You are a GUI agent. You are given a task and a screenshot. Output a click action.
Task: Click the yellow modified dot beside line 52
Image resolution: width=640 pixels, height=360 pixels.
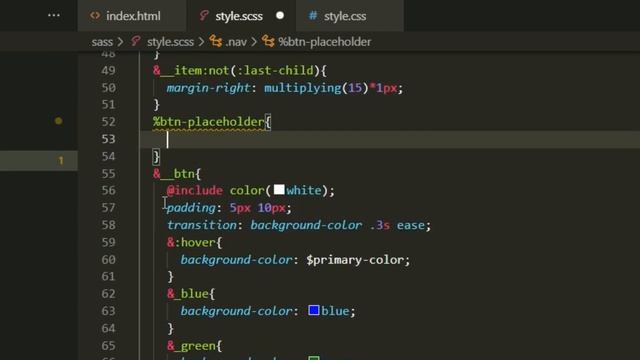[58, 121]
